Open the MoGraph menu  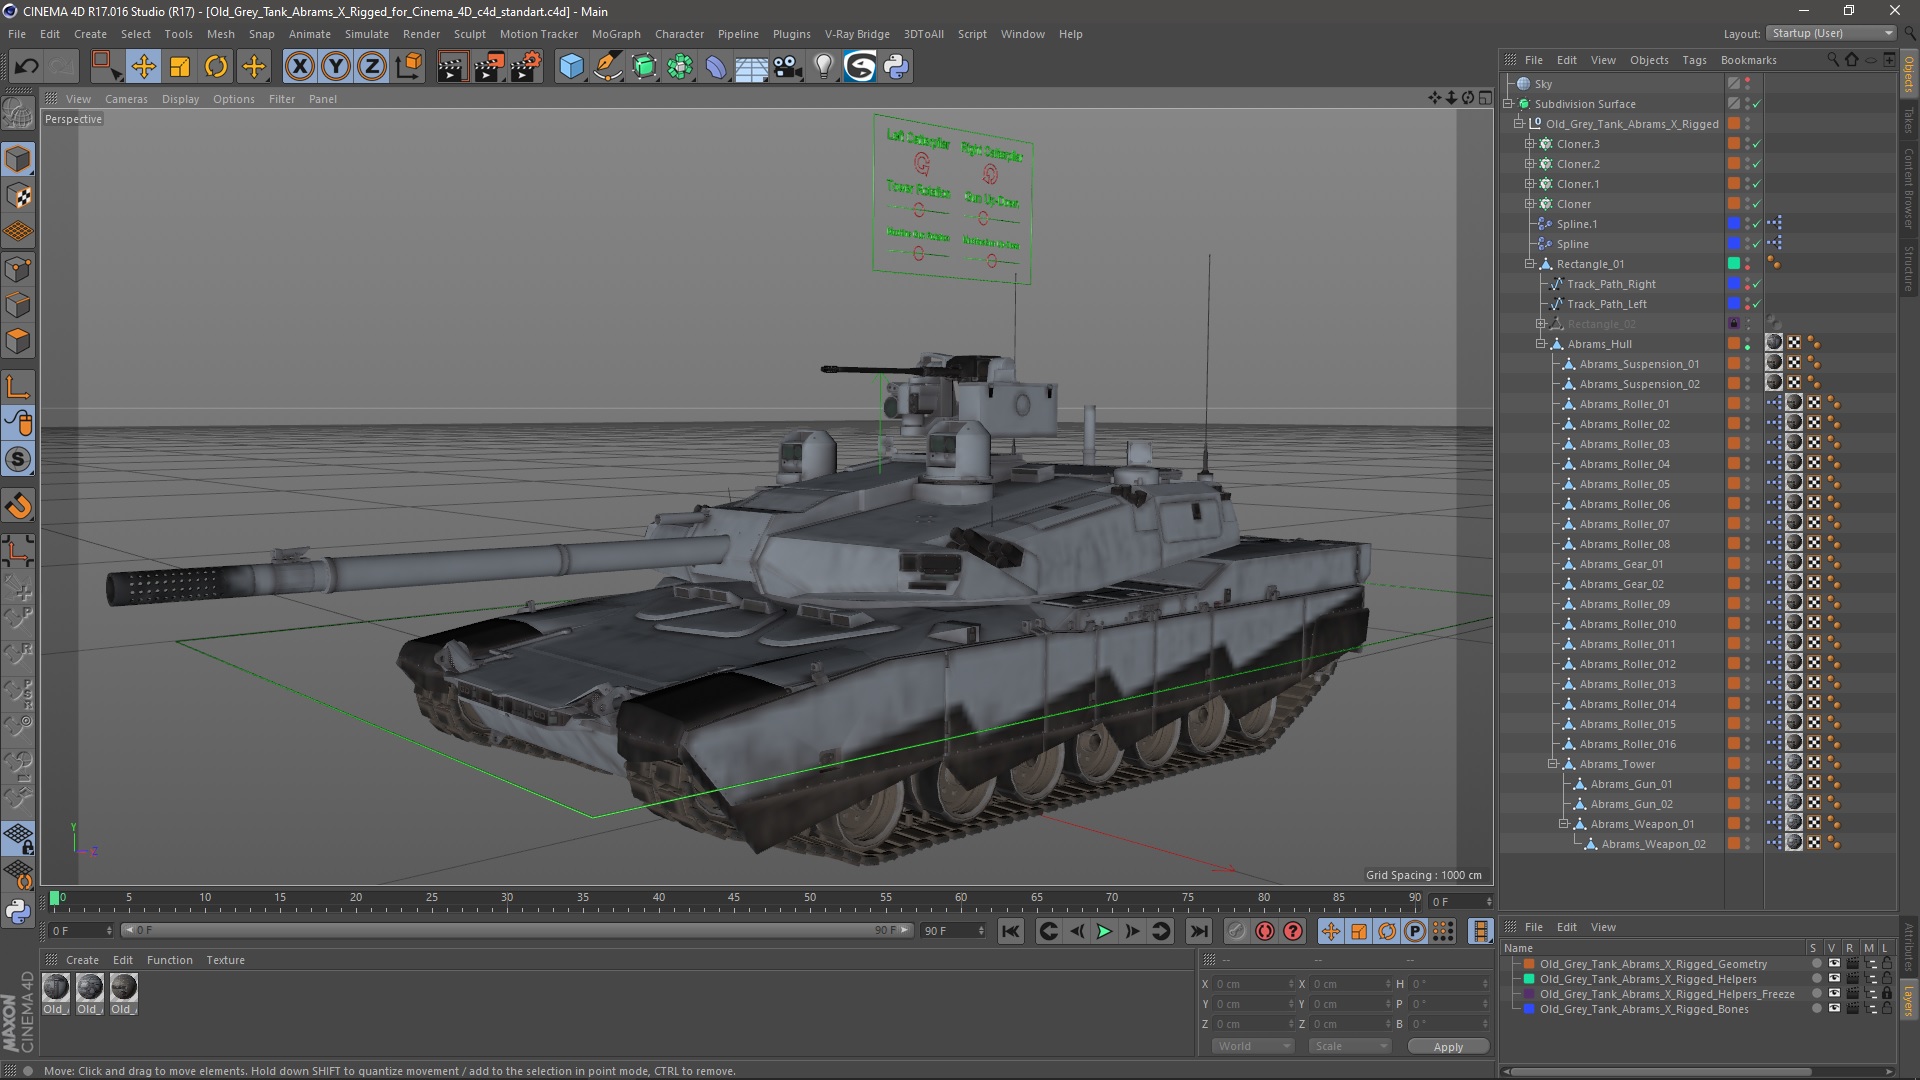(616, 34)
